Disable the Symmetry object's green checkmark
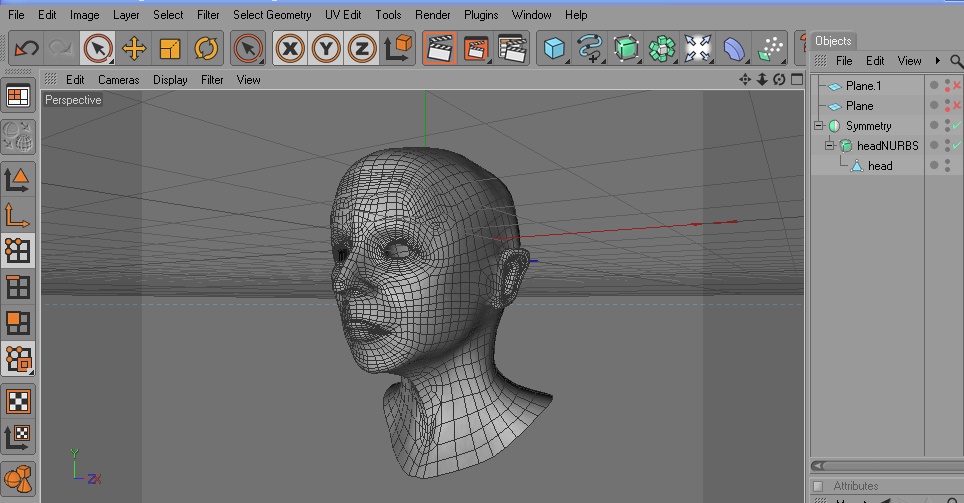 point(956,126)
